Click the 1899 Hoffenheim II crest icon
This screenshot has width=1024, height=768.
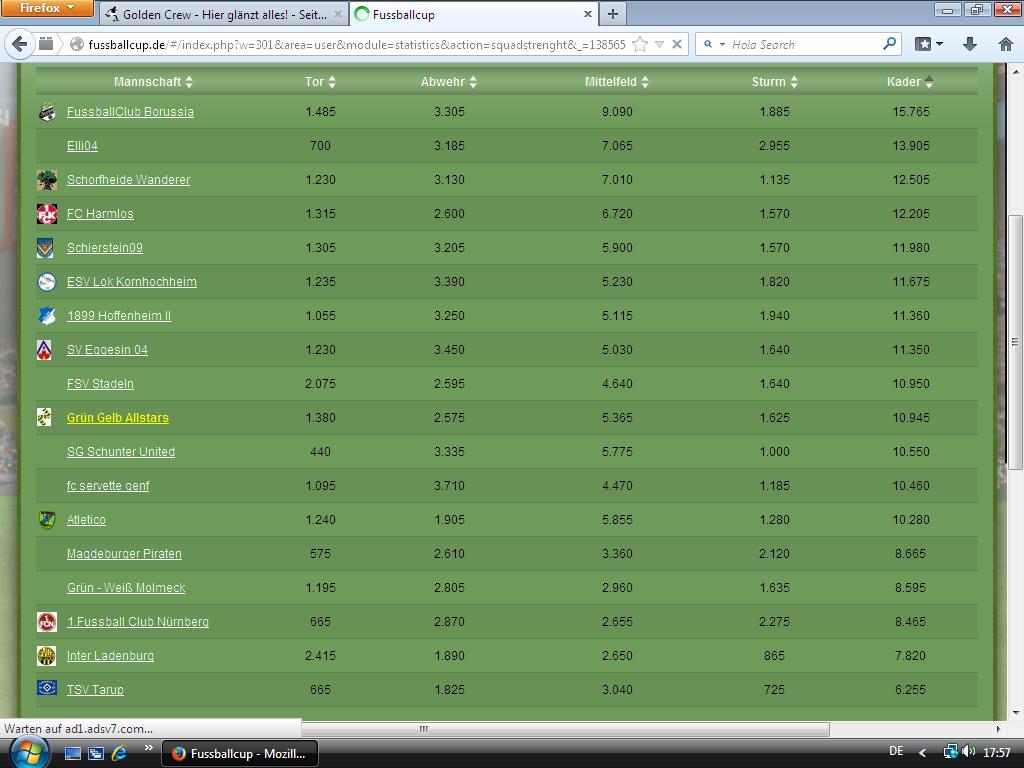(46, 316)
